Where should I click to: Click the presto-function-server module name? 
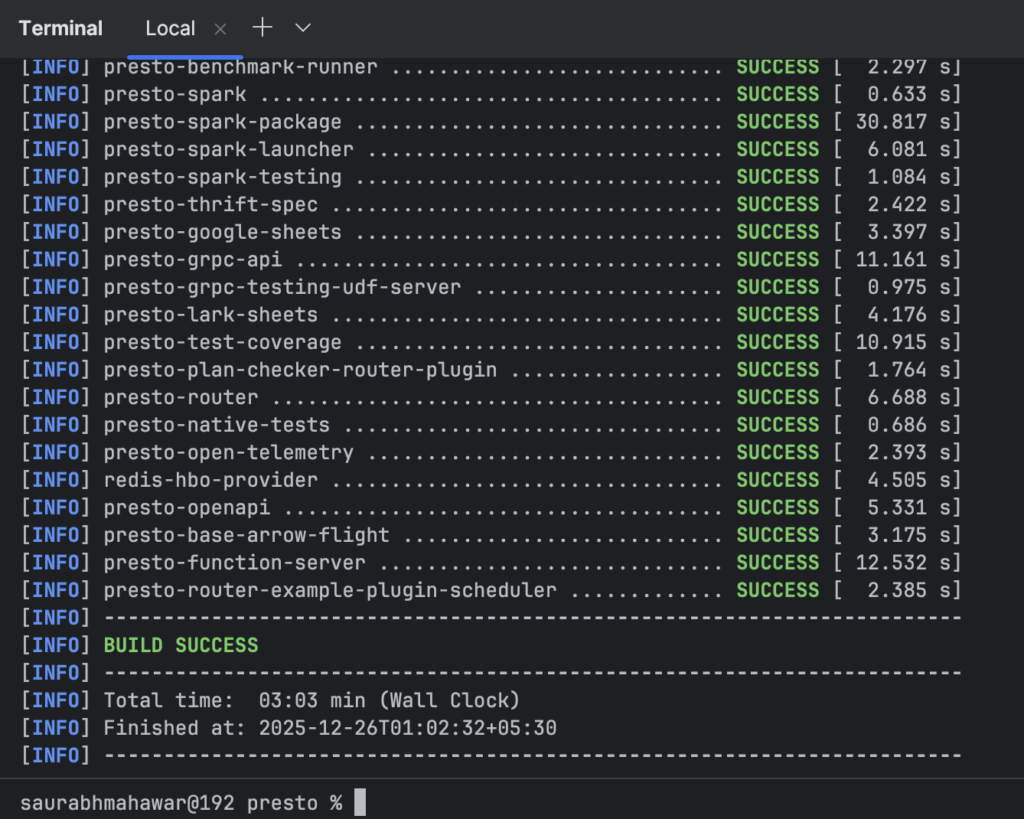point(234,563)
